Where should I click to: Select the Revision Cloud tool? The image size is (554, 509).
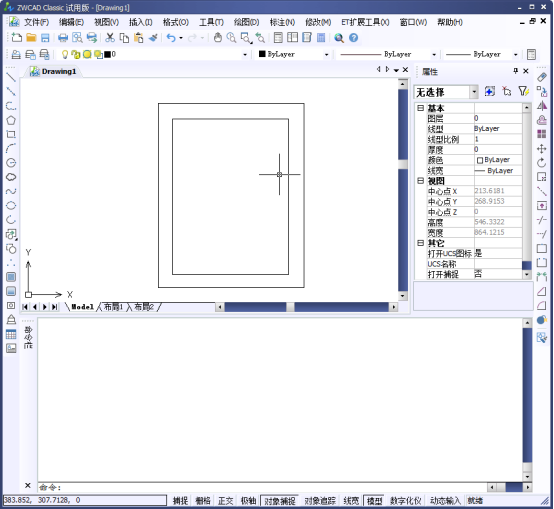click(x=11, y=177)
